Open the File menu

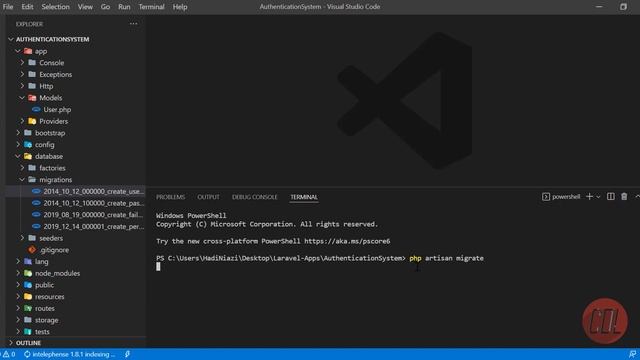[x=8, y=7]
